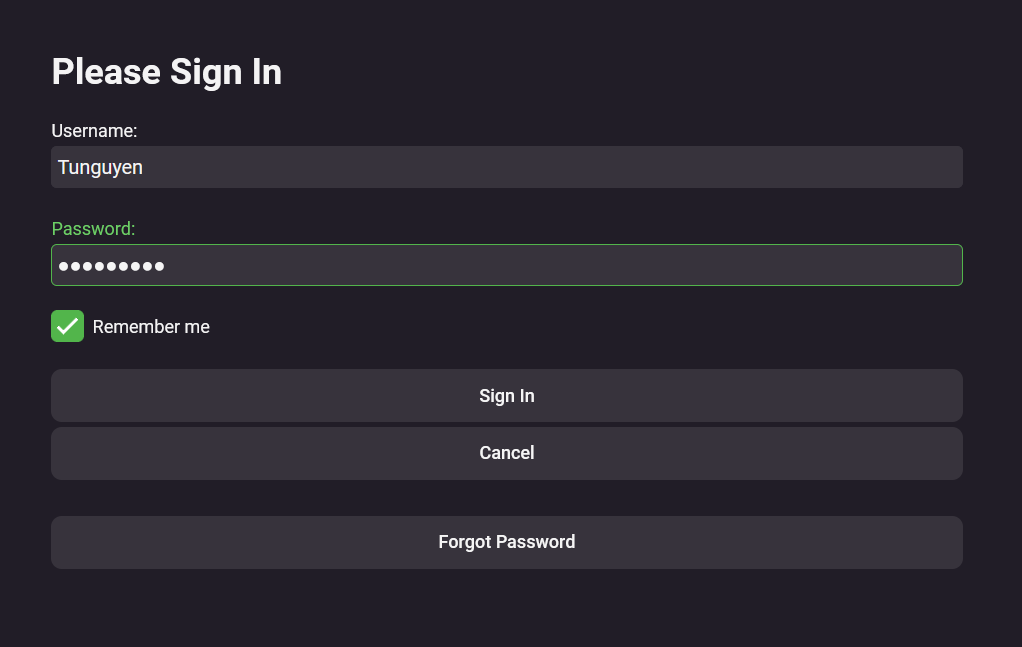Image resolution: width=1022 pixels, height=647 pixels.
Task: Submit the login form with Sign In
Action: 506,396
